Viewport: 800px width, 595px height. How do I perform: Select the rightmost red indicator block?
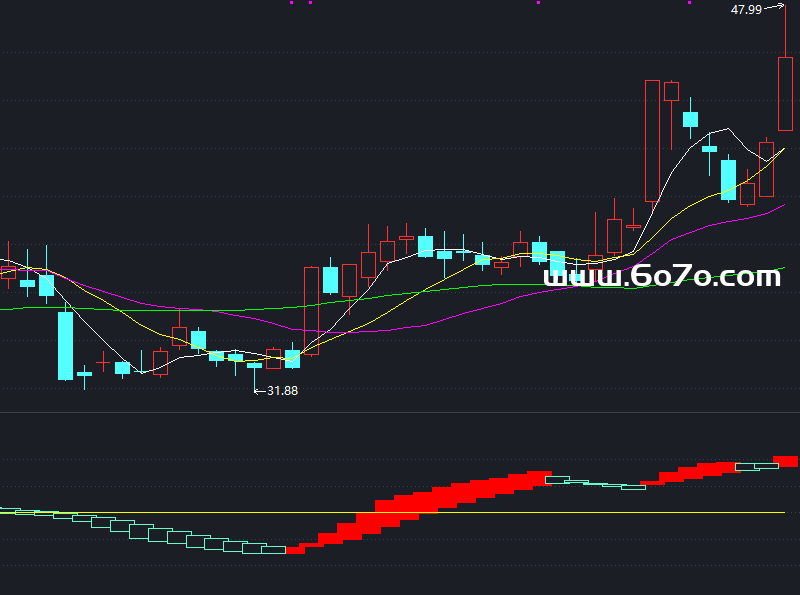tap(786, 460)
